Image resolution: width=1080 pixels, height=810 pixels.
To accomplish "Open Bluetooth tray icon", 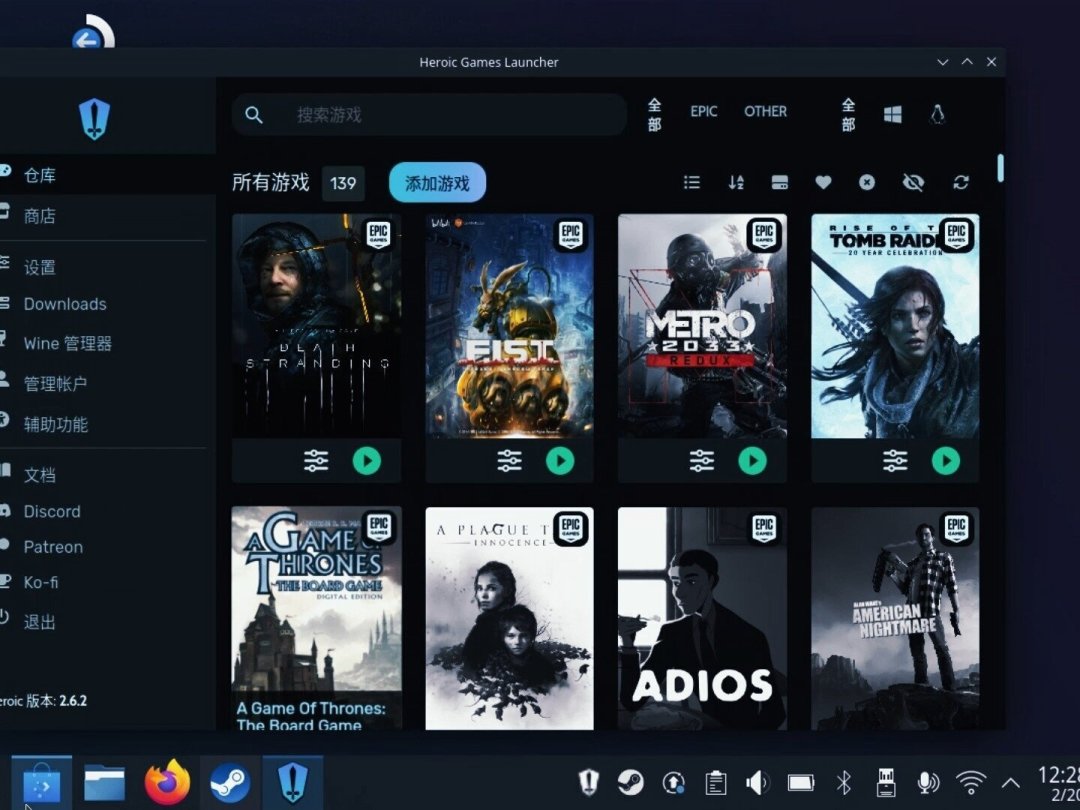I will tap(843, 783).
